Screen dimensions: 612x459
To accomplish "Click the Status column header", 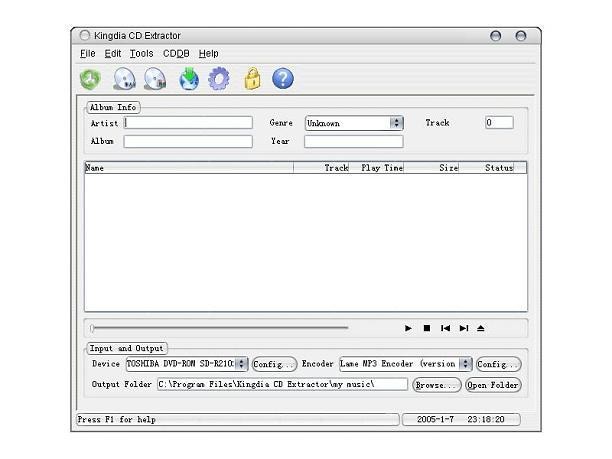I will [487, 168].
